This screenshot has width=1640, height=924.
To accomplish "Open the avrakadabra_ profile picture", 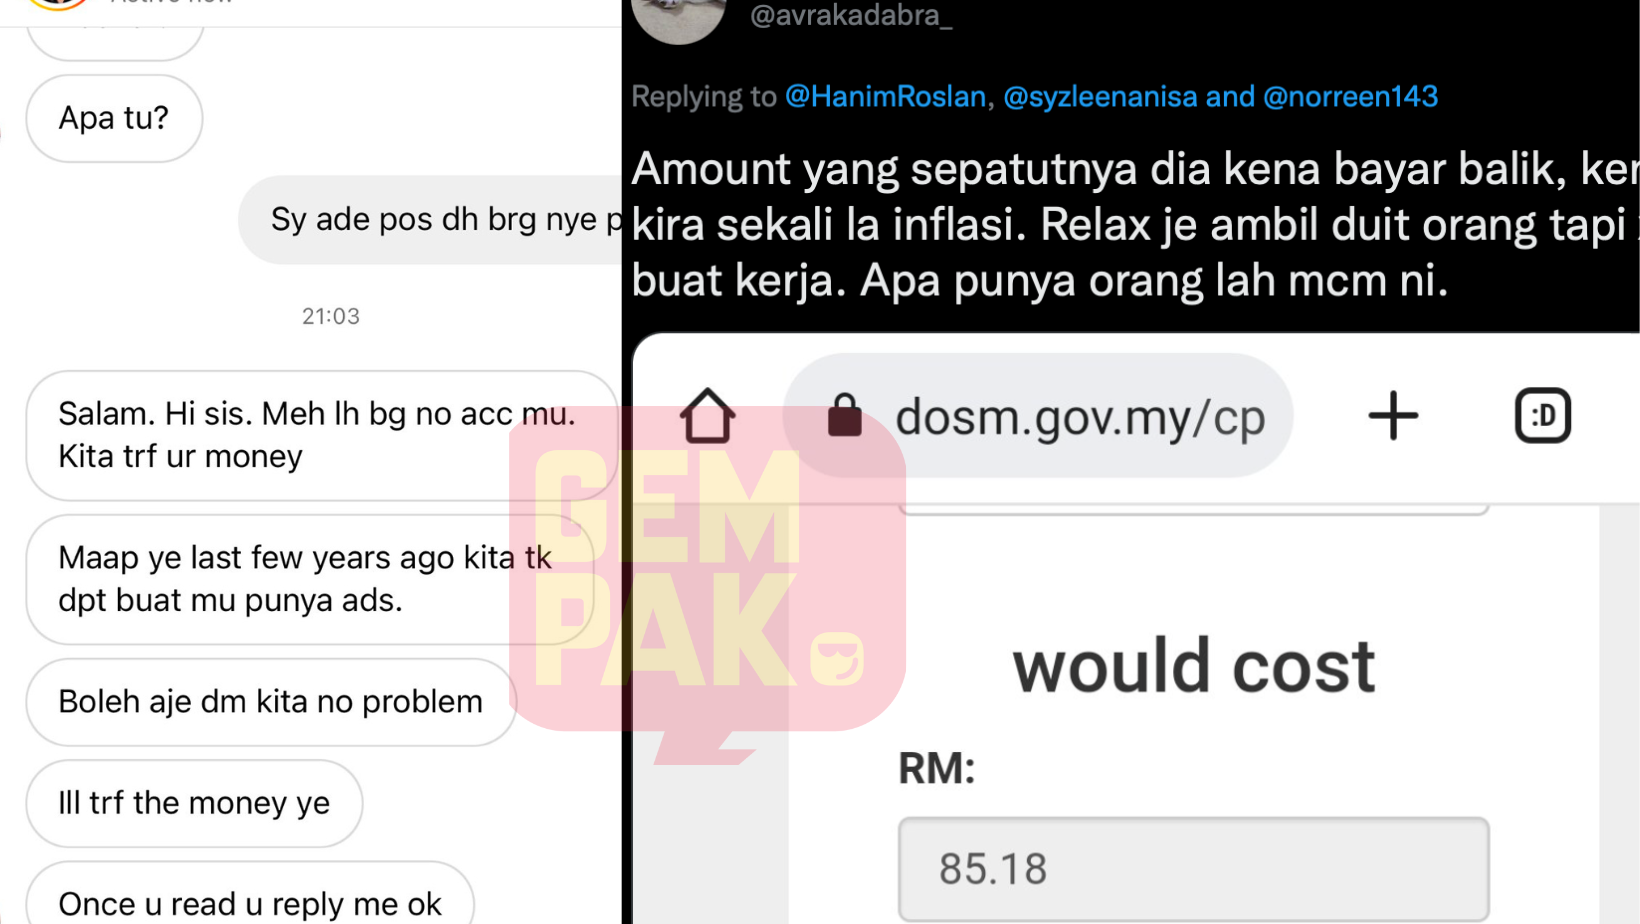I will click(679, 20).
